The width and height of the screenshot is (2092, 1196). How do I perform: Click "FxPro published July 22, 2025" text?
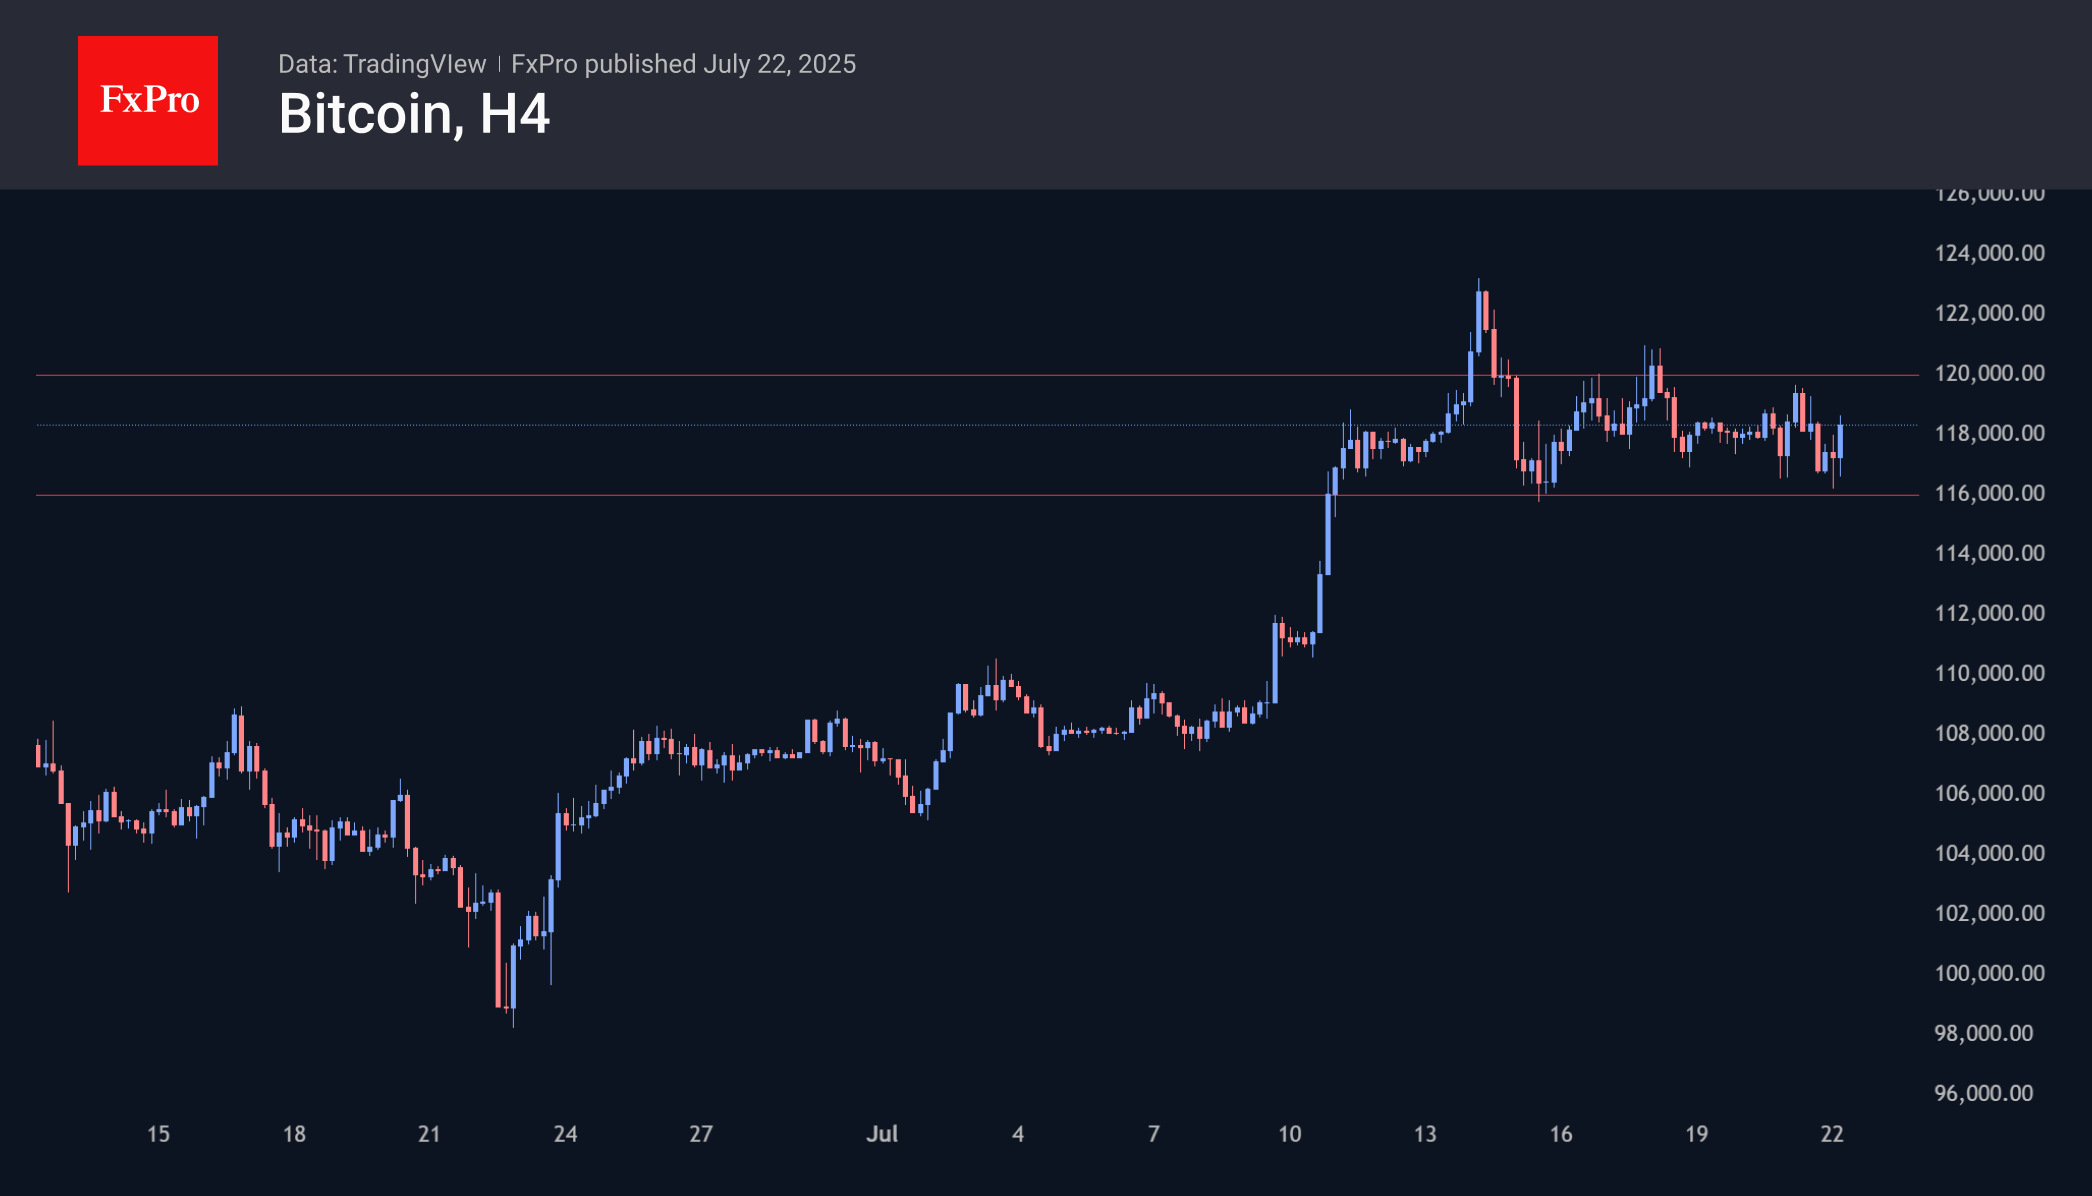tap(683, 64)
